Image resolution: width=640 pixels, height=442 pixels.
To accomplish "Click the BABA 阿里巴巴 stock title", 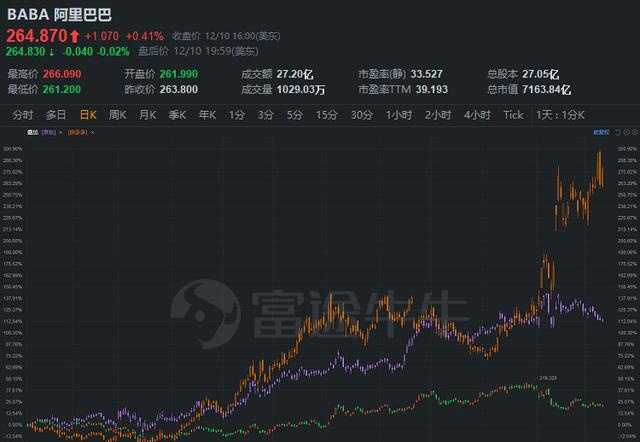I will click(x=60, y=15).
